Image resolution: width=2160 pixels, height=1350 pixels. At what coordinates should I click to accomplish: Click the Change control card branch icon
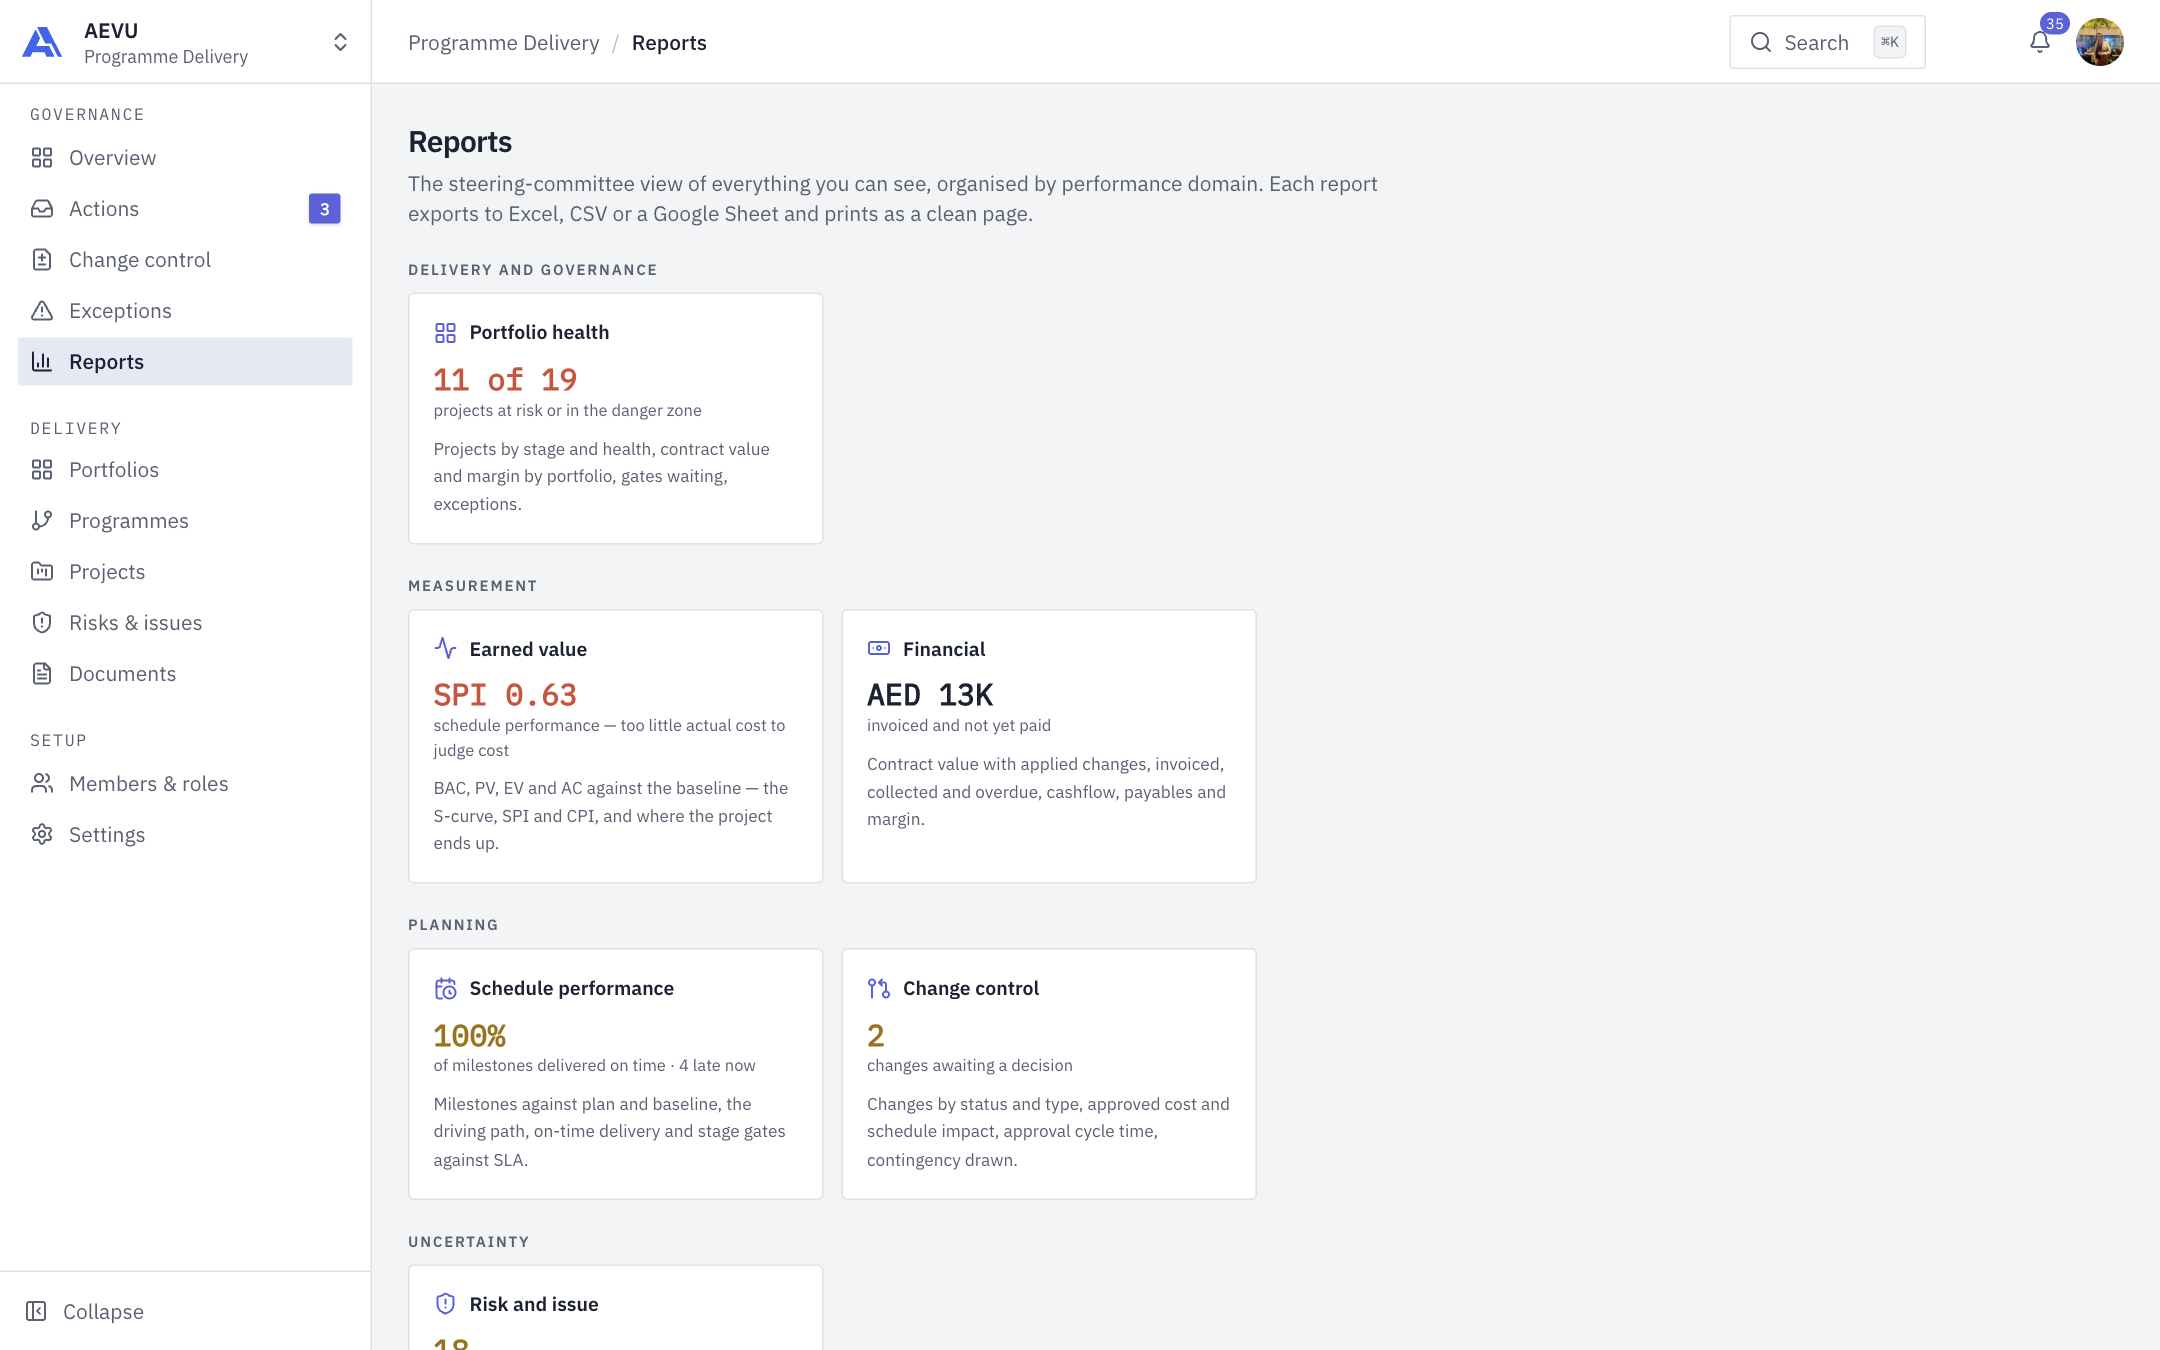click(x=879, y=988)
